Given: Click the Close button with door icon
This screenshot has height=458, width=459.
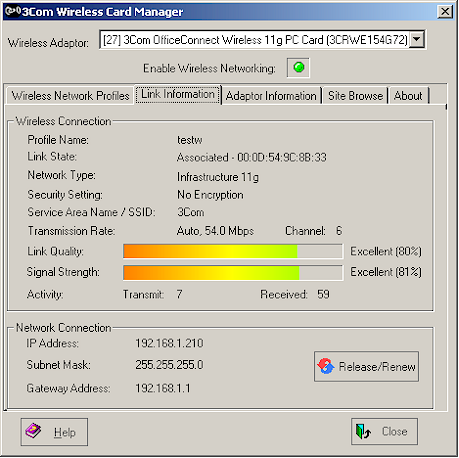Looking at the screenshot, I should click(x=384, y=431).
